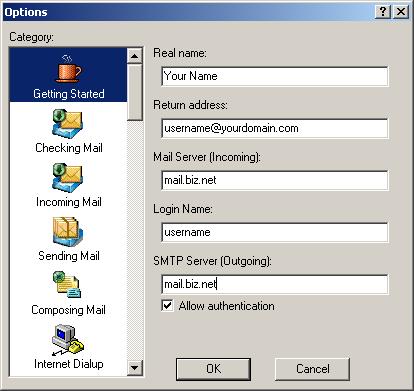Open the title bar help question mark
The width and height of the screenshot is (414, 391).
[x=383, y=12]
